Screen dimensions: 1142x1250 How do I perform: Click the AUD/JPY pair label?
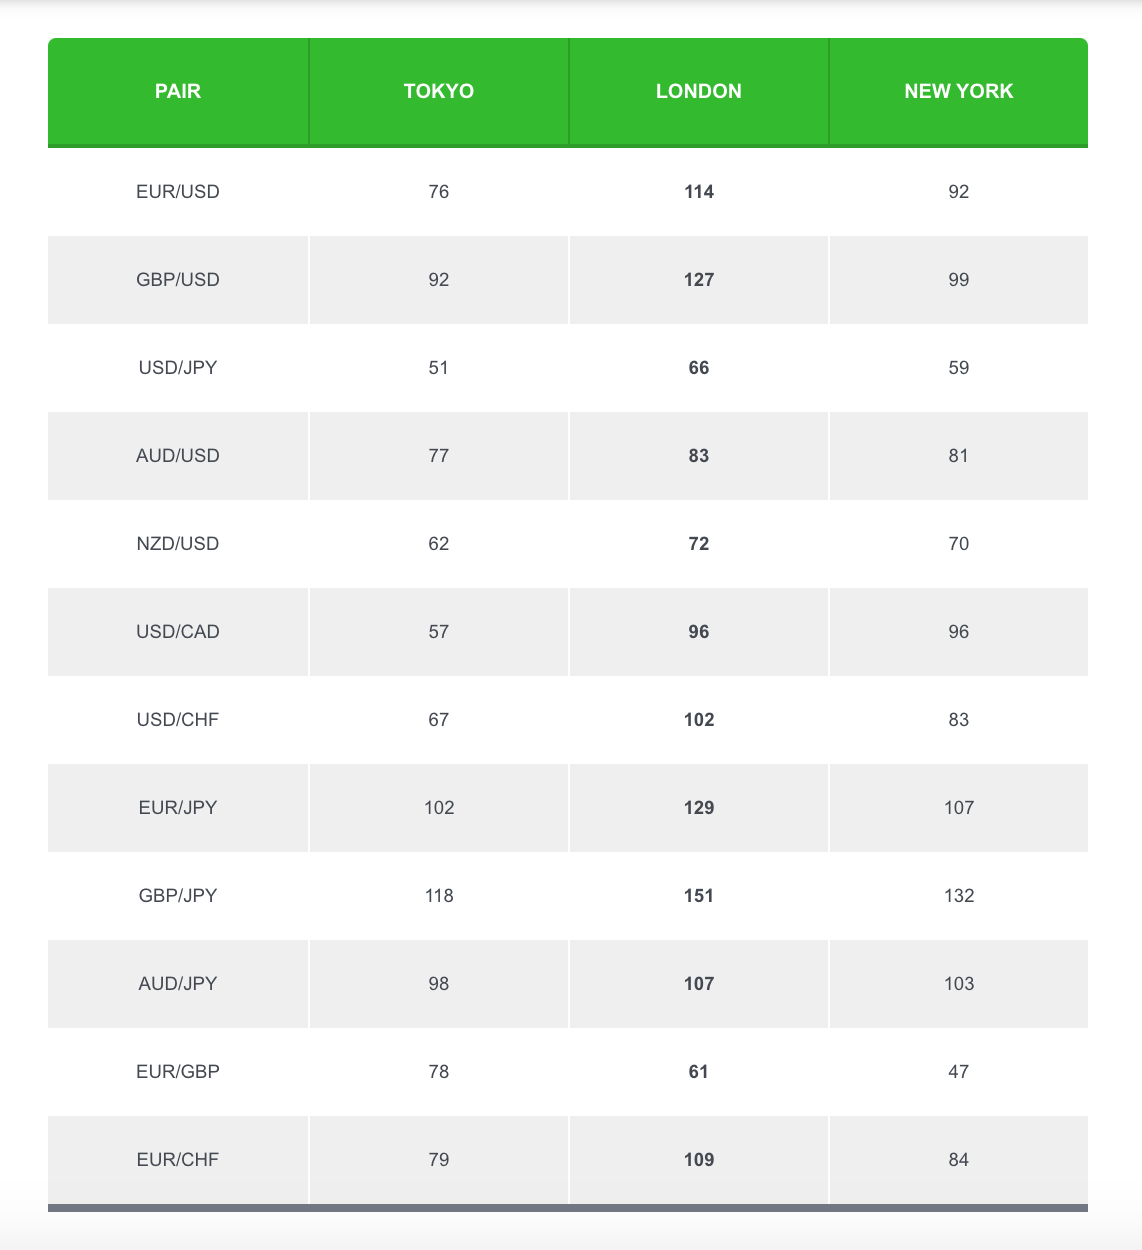[178, 984]
